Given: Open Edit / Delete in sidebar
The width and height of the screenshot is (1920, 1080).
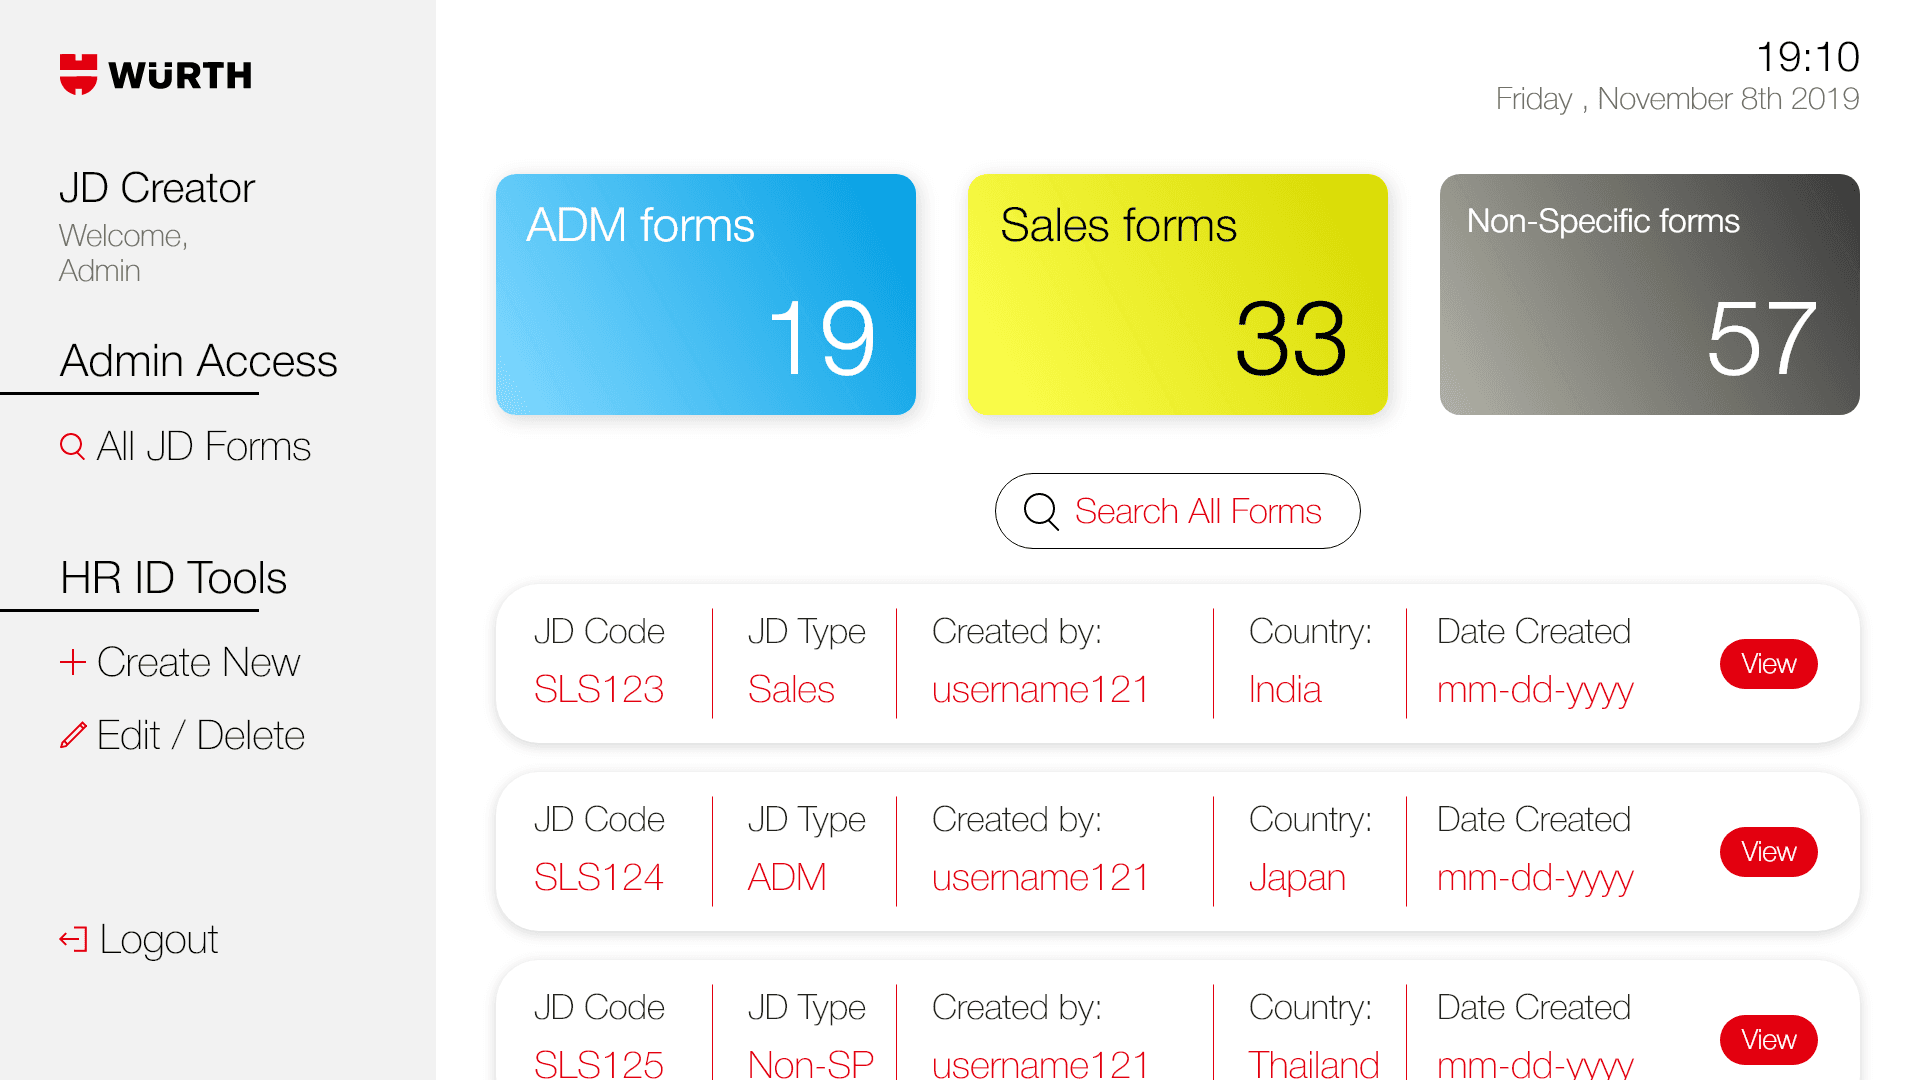Looking at the screenshot, I should point(200,736).
